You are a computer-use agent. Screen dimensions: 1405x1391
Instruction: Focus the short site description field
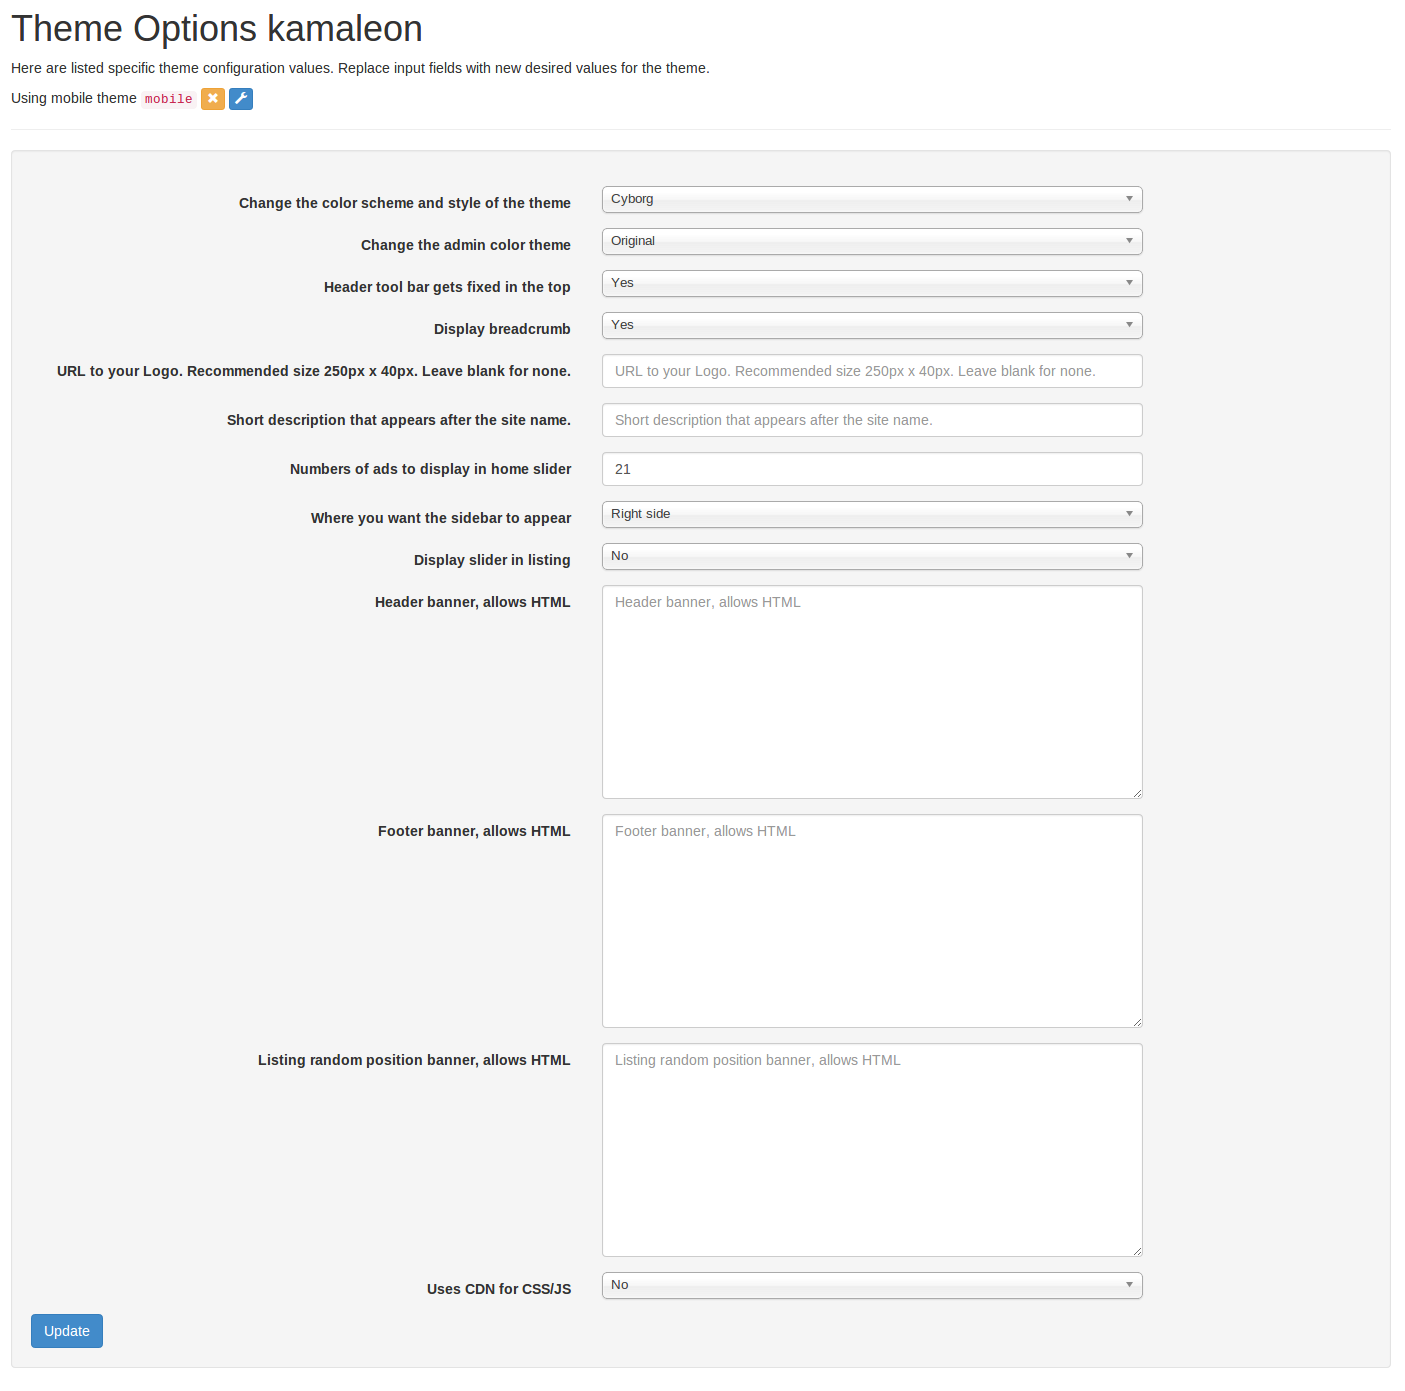872,420
